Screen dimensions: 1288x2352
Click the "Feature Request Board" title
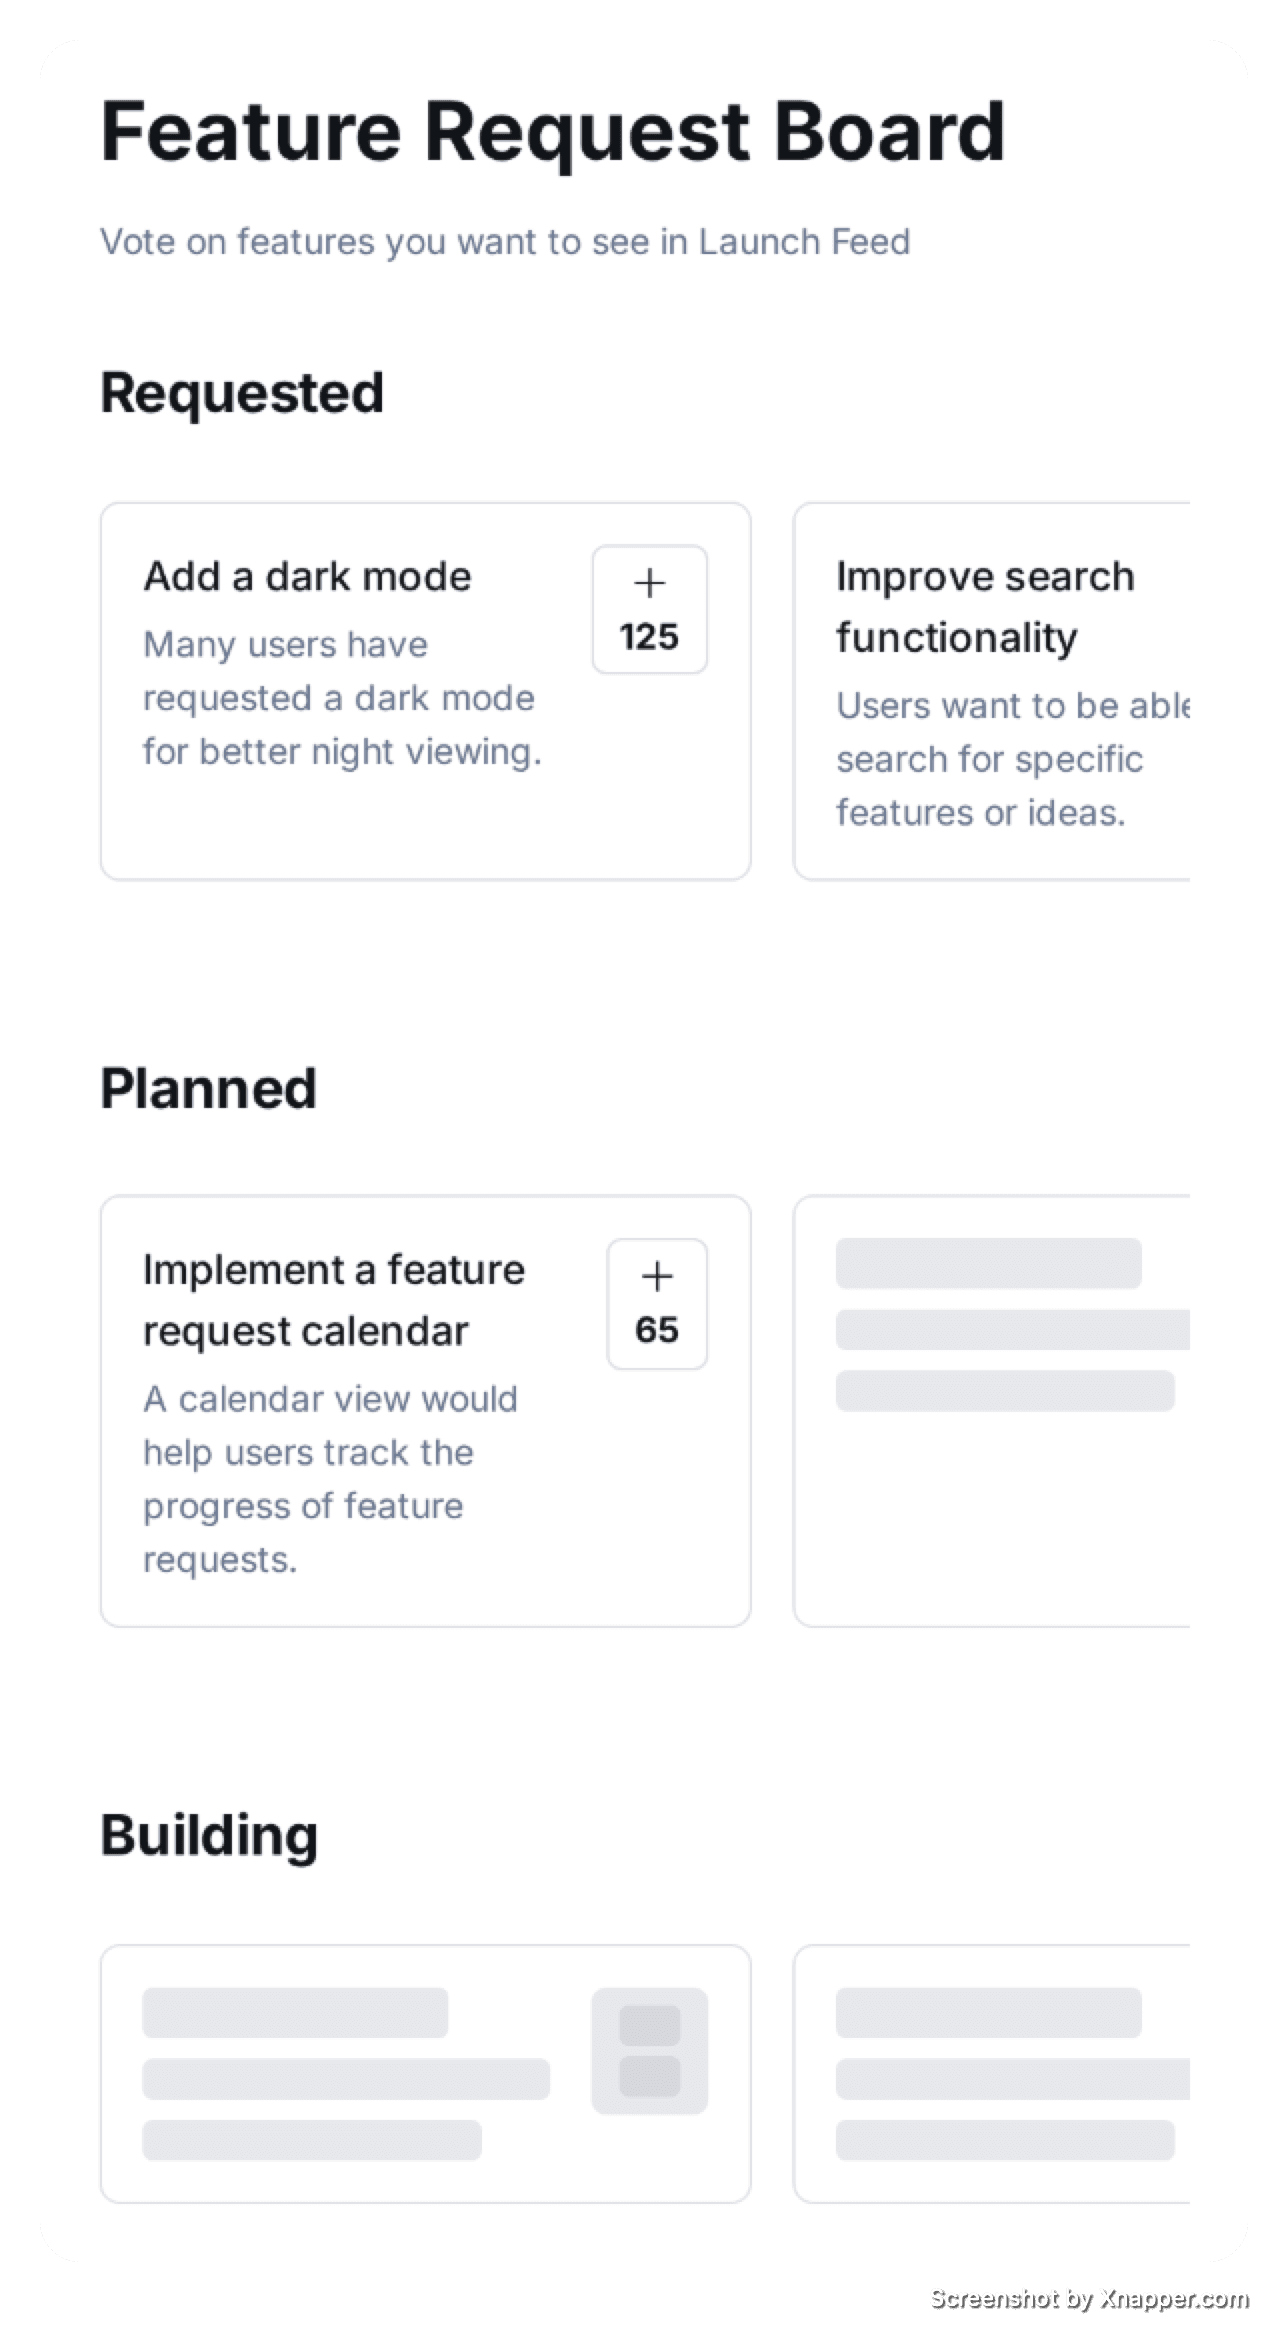pyautogui.click(x=551, y=131)
